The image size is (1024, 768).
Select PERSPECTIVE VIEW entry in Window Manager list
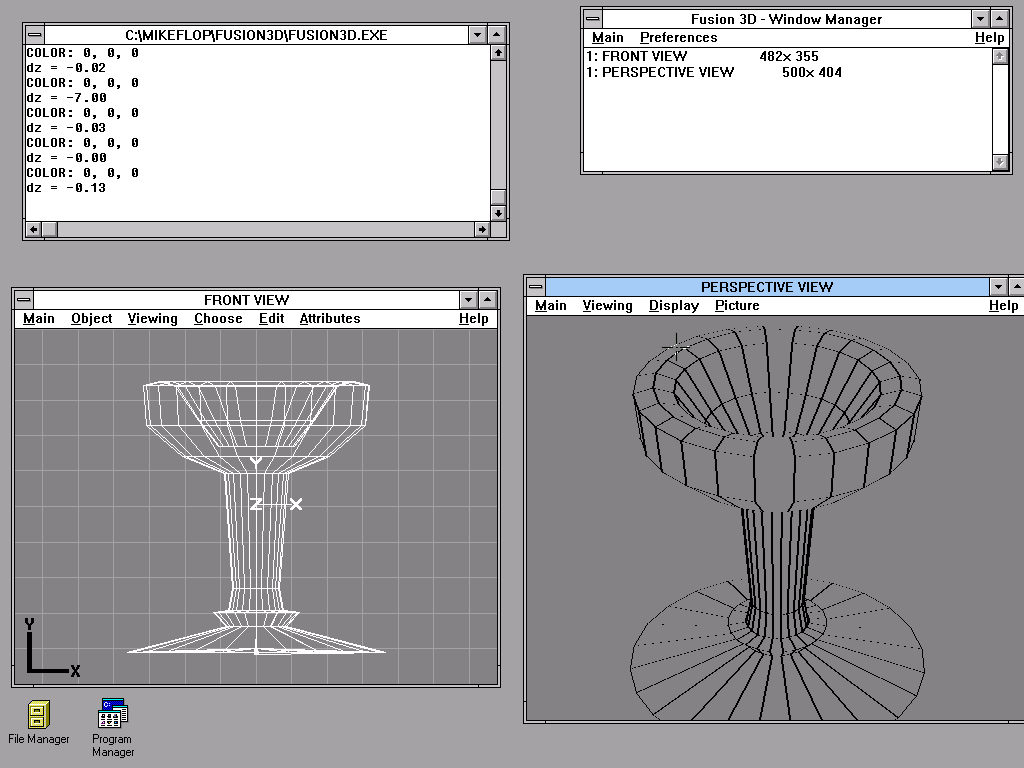pyautogui.click(x=660, y=73)
